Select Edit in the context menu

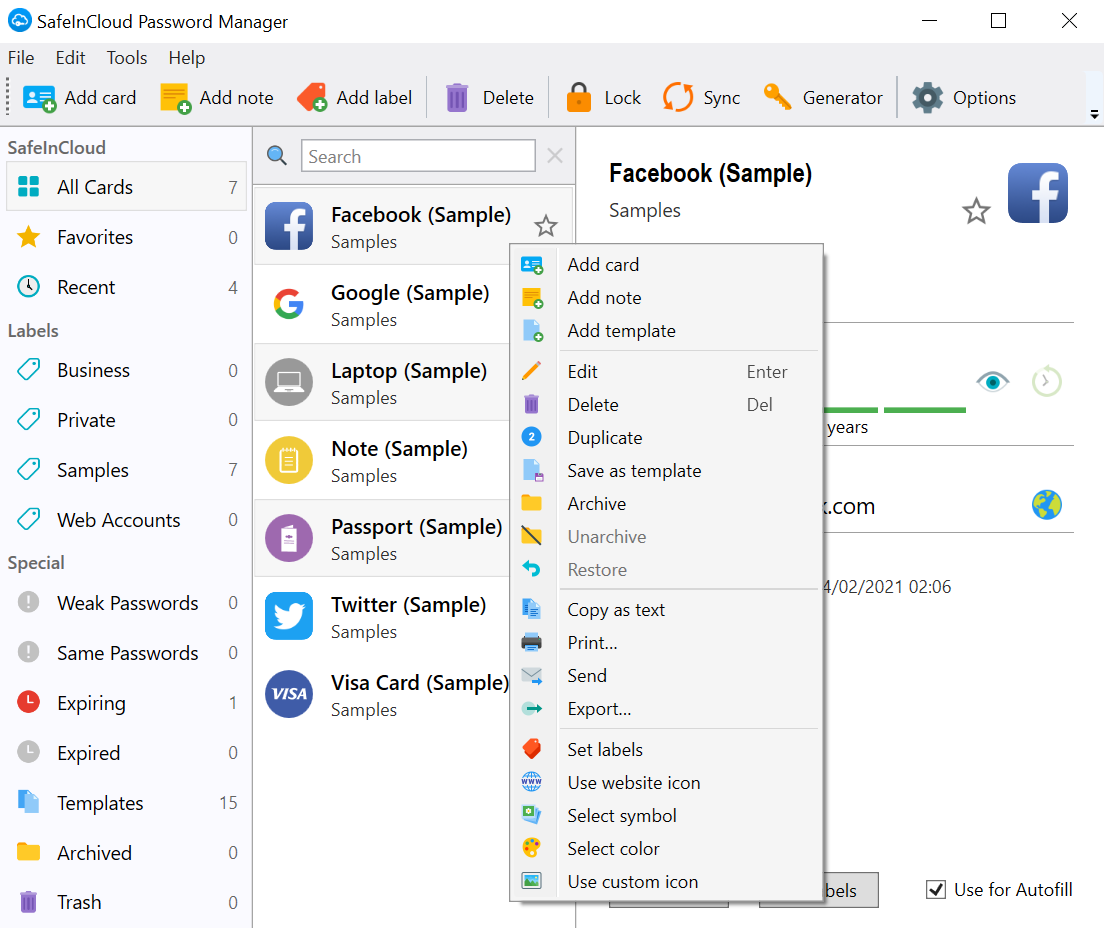[667, 372]
